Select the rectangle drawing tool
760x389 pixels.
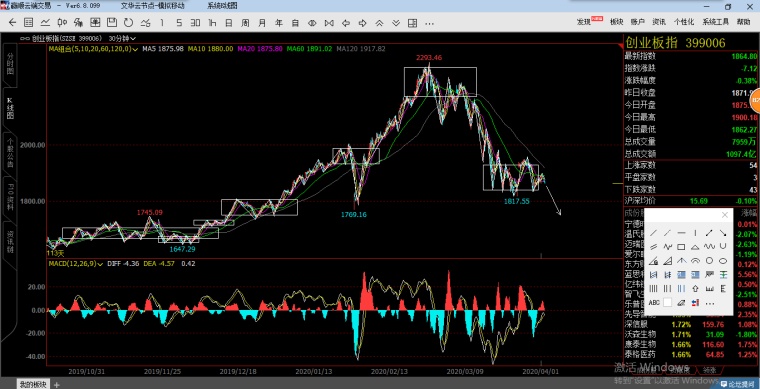pos(681,247)
